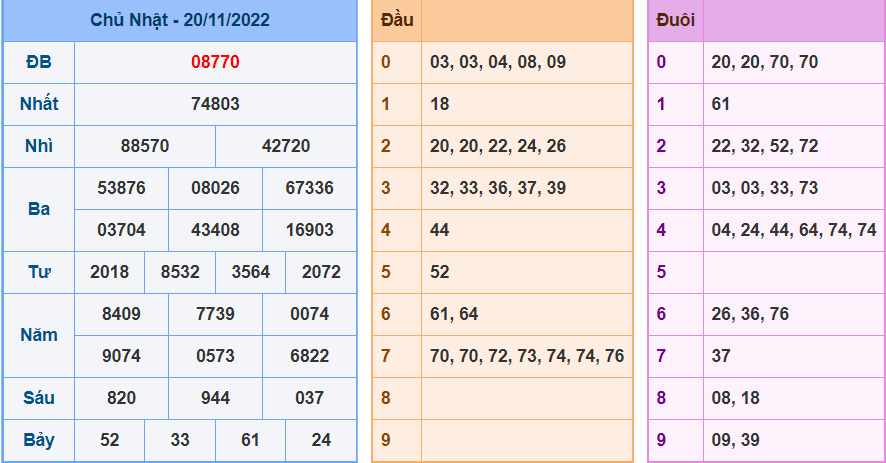Select fifth prize number 0074
This screenshot has height=463, width=886.
(310, 314)
